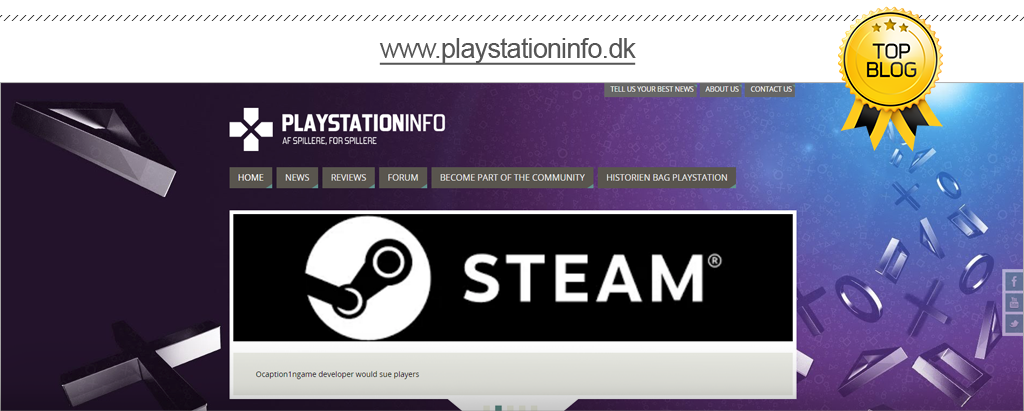Open the About Us link
Image resolution: width=1024 pixels, height=411 pixels.
pos(721,89)
